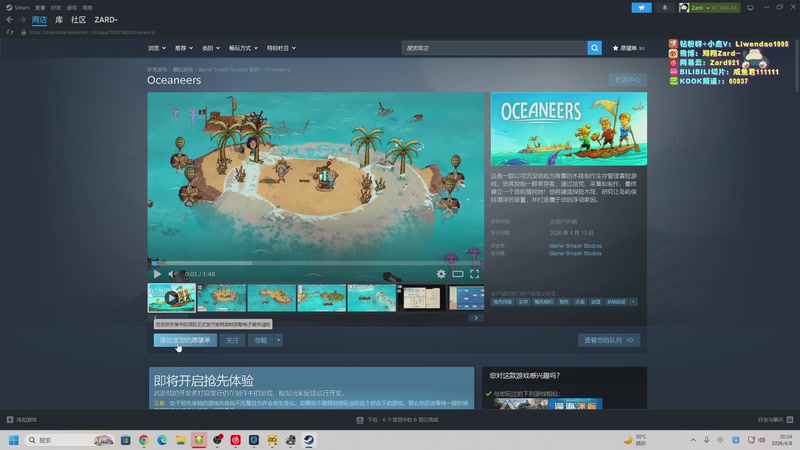This screenshot has width=800, height=450.
Task: Enter fullscreen in the video player
Action: click(x=474, y=274)
